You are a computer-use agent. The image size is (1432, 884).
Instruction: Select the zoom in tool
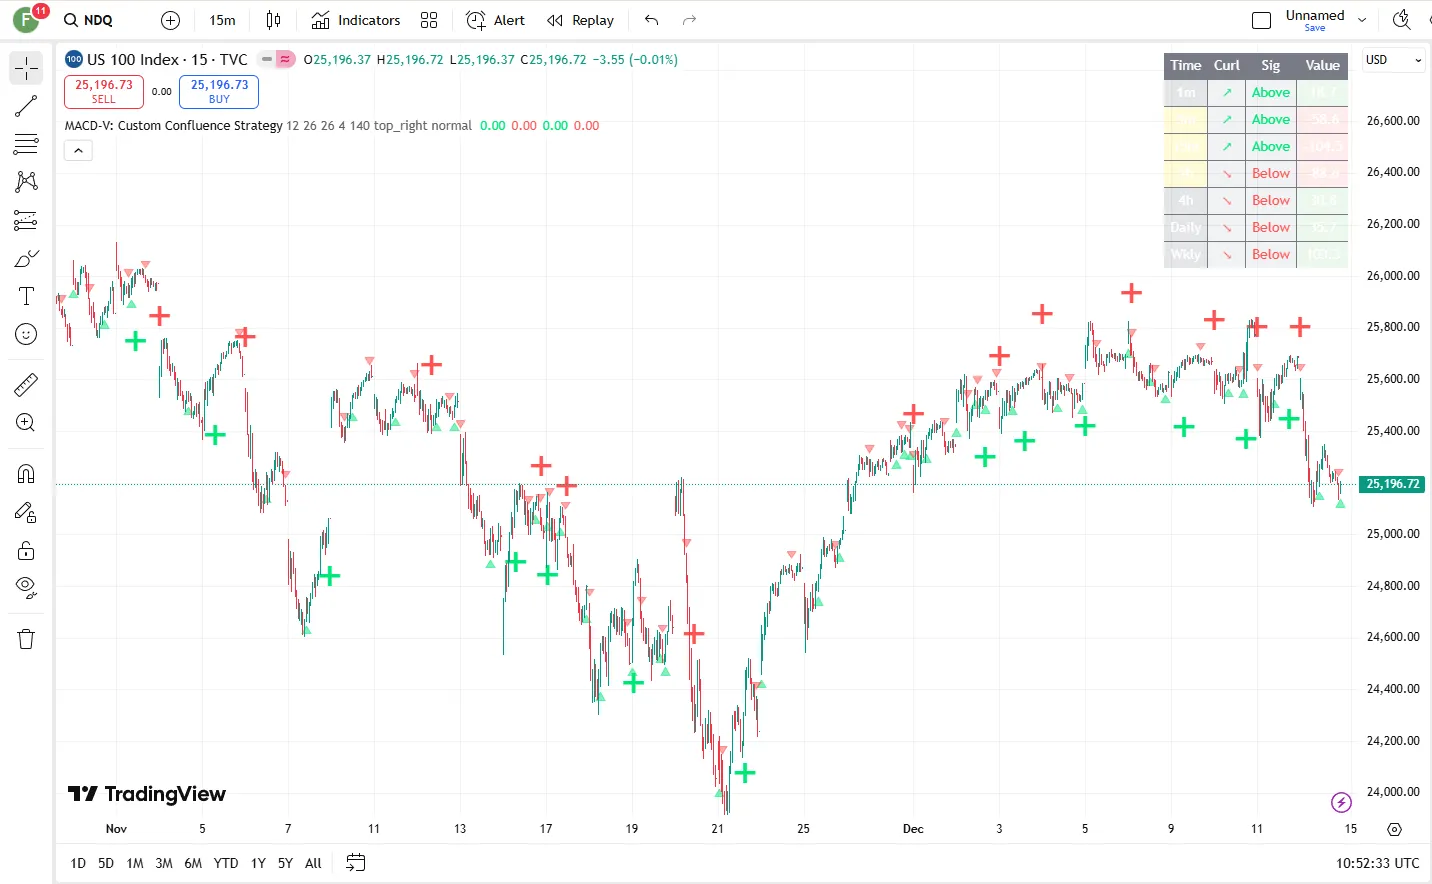26,423
